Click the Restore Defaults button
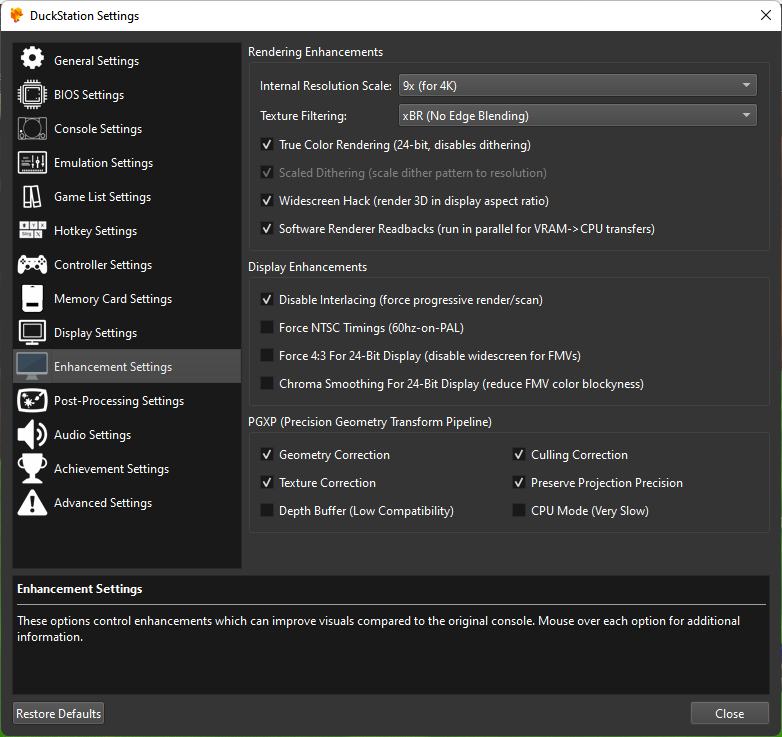 click(58, 713)
